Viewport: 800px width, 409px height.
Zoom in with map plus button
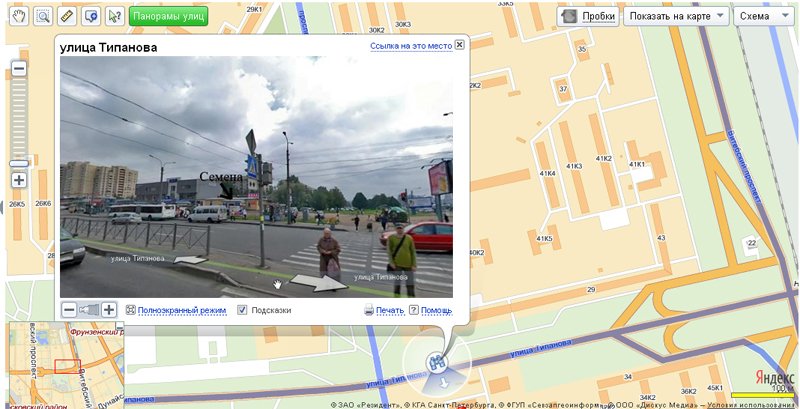coord(19,180)
